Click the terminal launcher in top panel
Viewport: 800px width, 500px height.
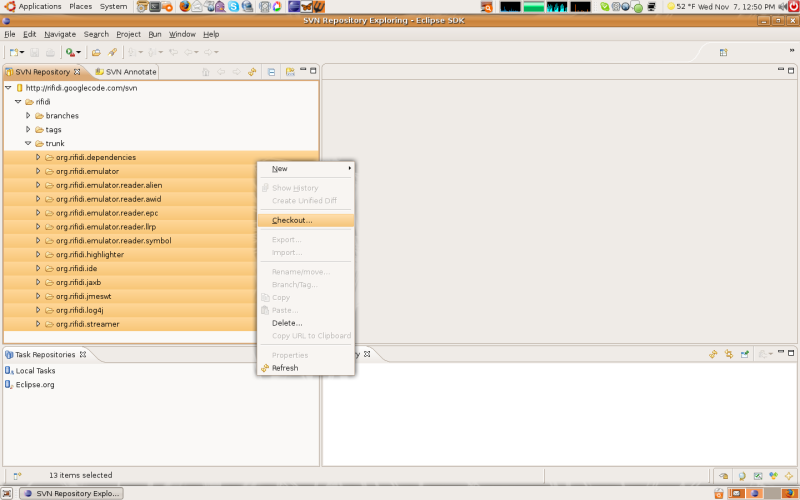pos(155,7)
